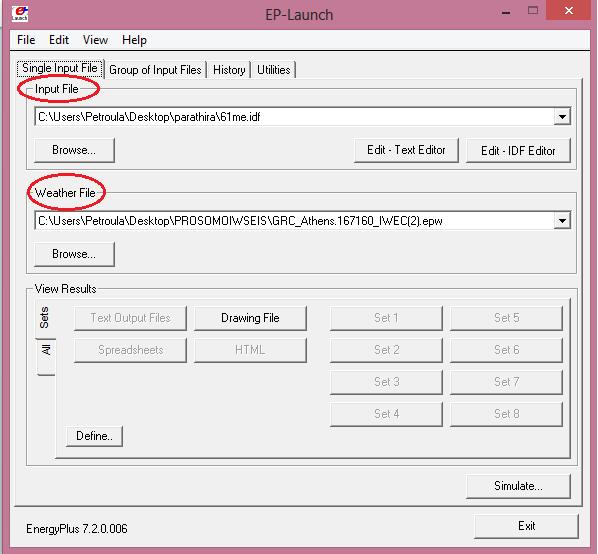This screenshot has width=598, height=554.
Task: Open the Edit menu
Action: point(59,40)
